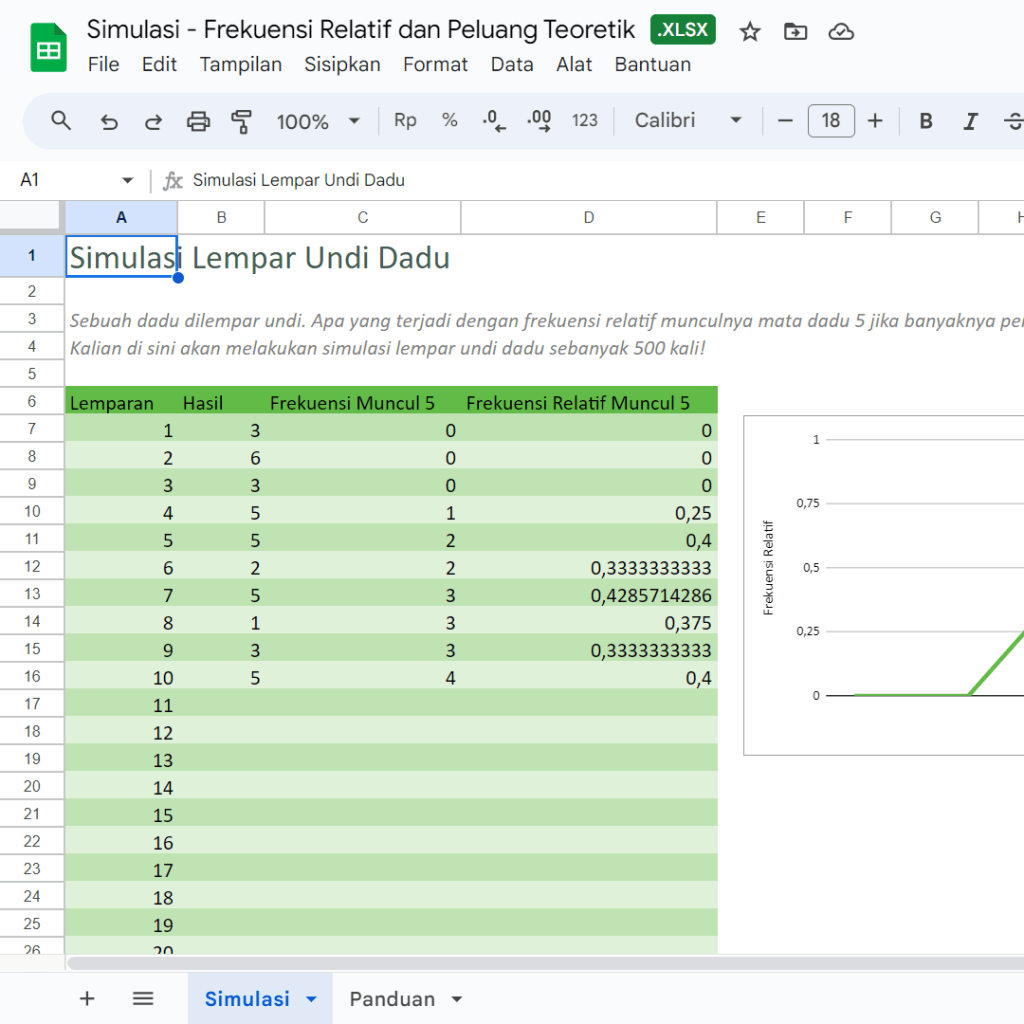Open the zoom level dropdown
The image size is (1024, 1024).
pyautogui.click(x=318, y=121)
